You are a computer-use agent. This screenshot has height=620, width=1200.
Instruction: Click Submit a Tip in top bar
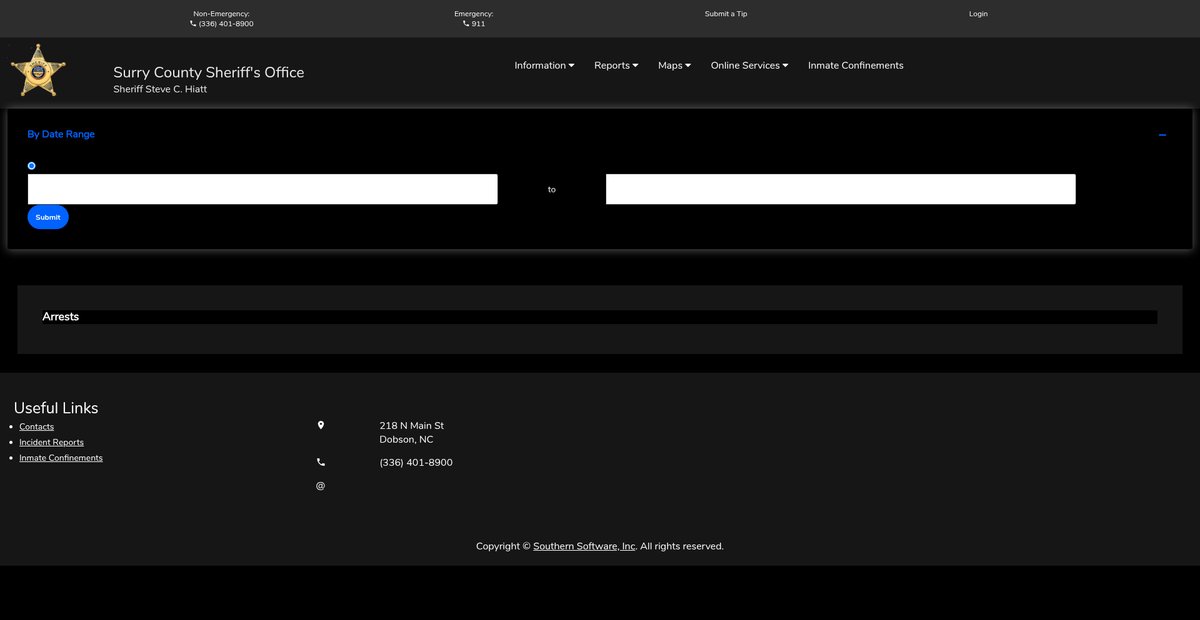(726, 14)
